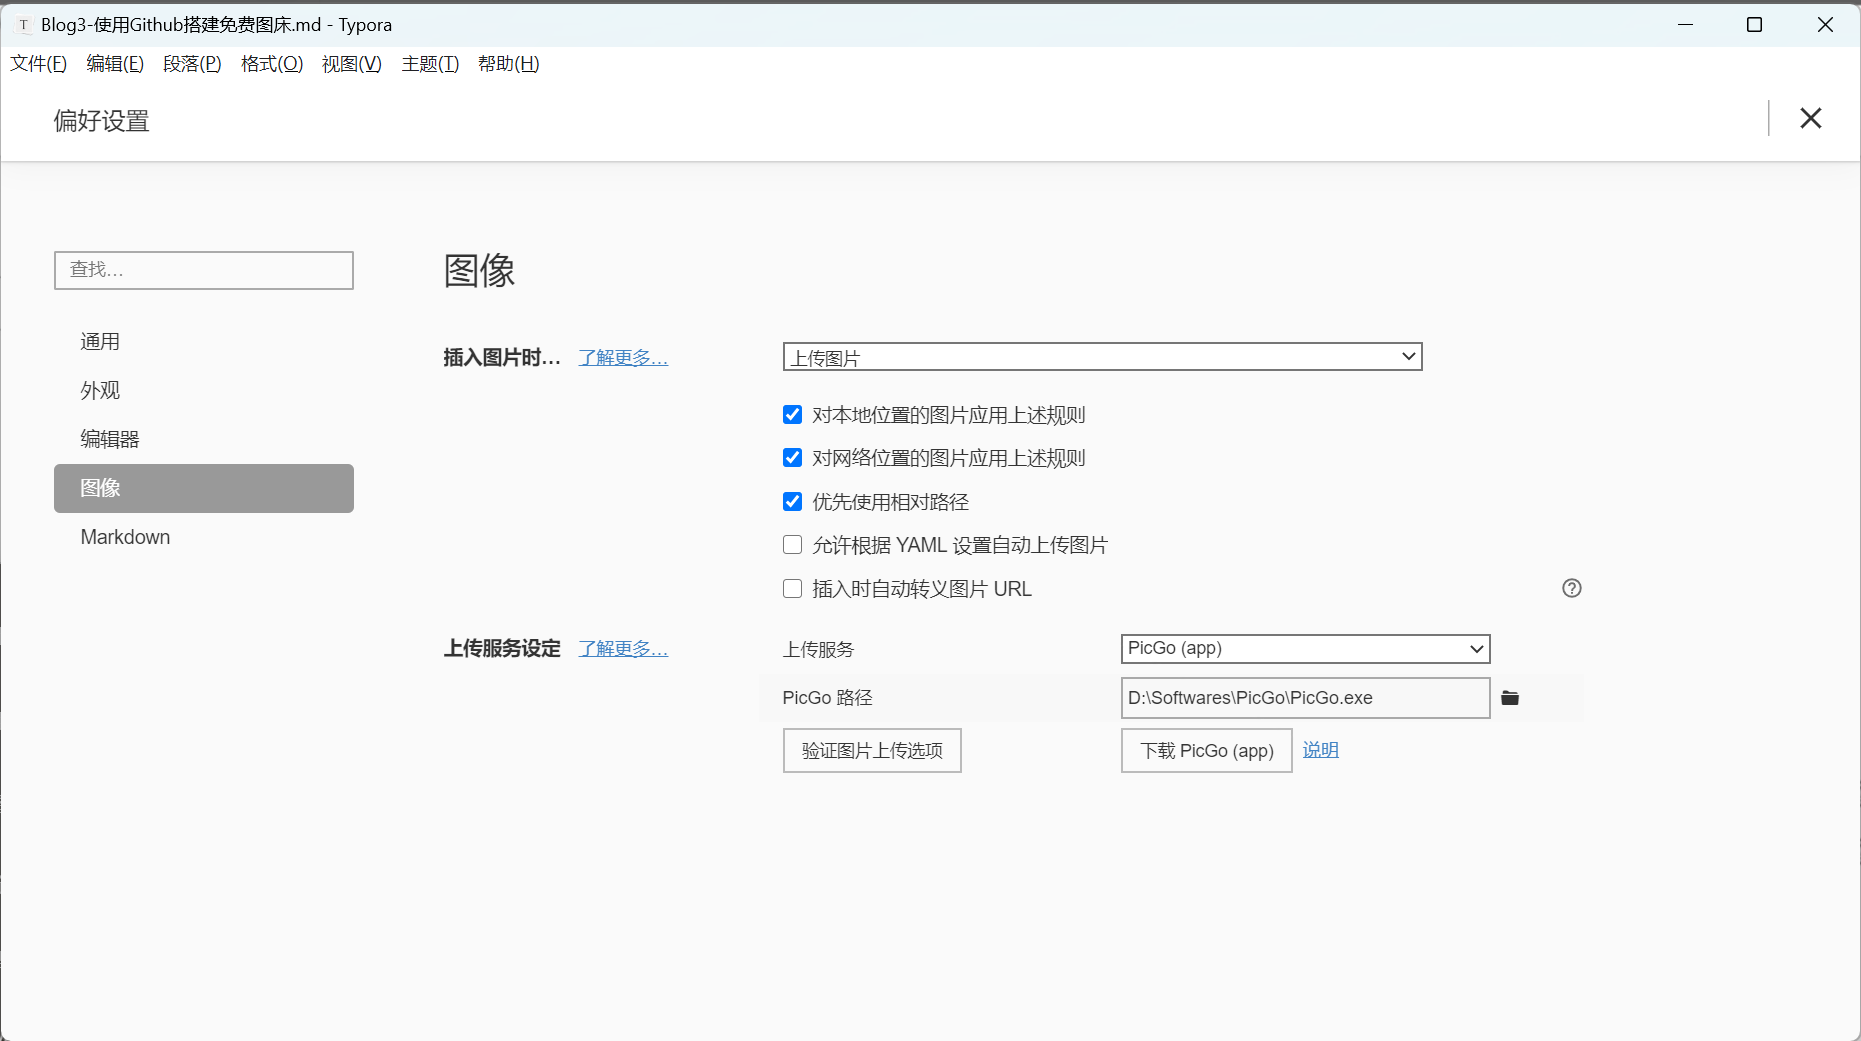Click the folder icon beside PicGo path

pos(1510,698)
